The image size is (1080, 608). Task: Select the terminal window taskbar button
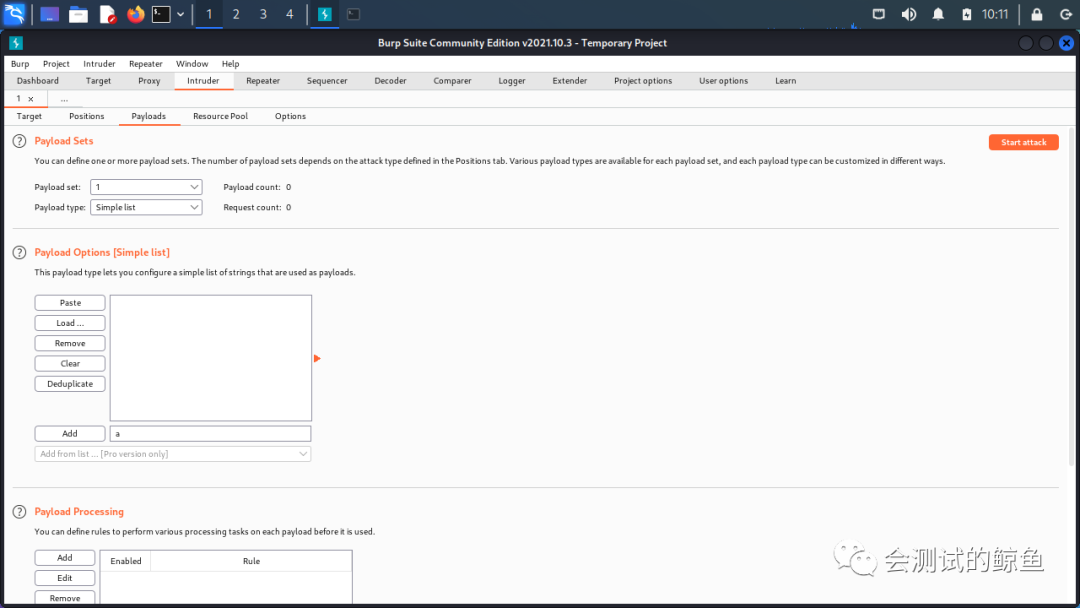click(x=353, y=14)
